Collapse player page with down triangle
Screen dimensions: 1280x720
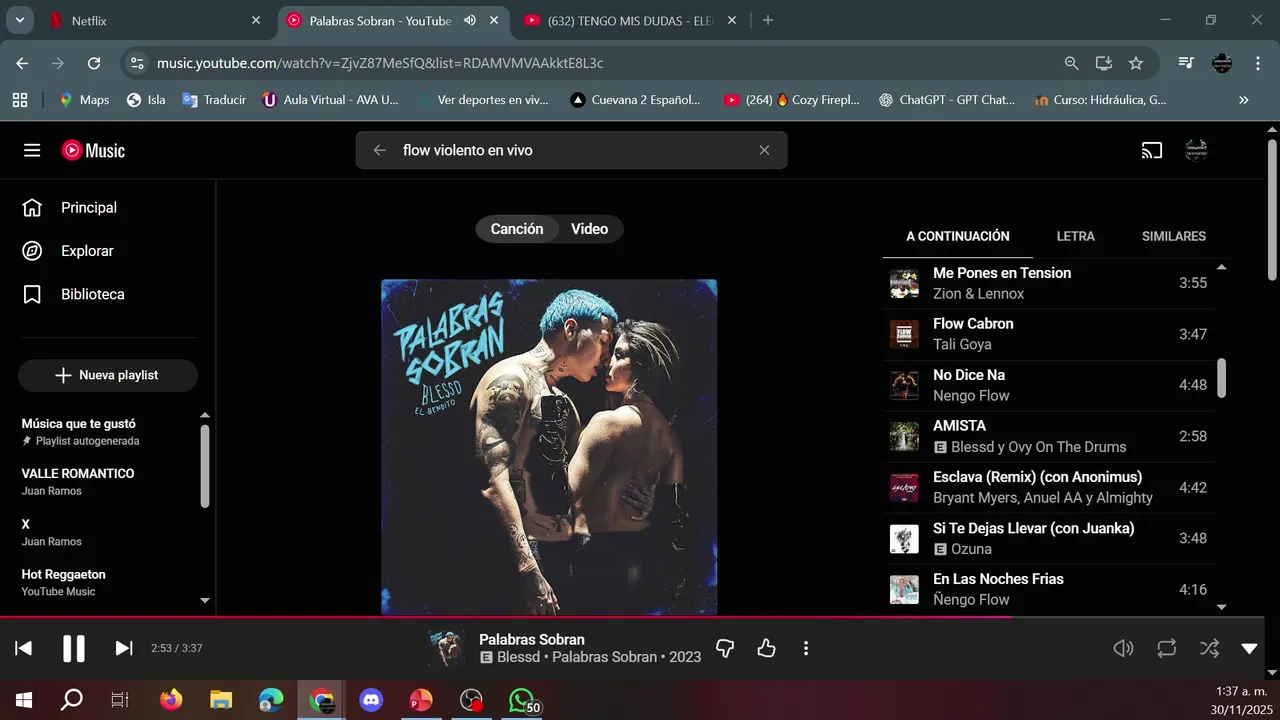pos(1249,648)
